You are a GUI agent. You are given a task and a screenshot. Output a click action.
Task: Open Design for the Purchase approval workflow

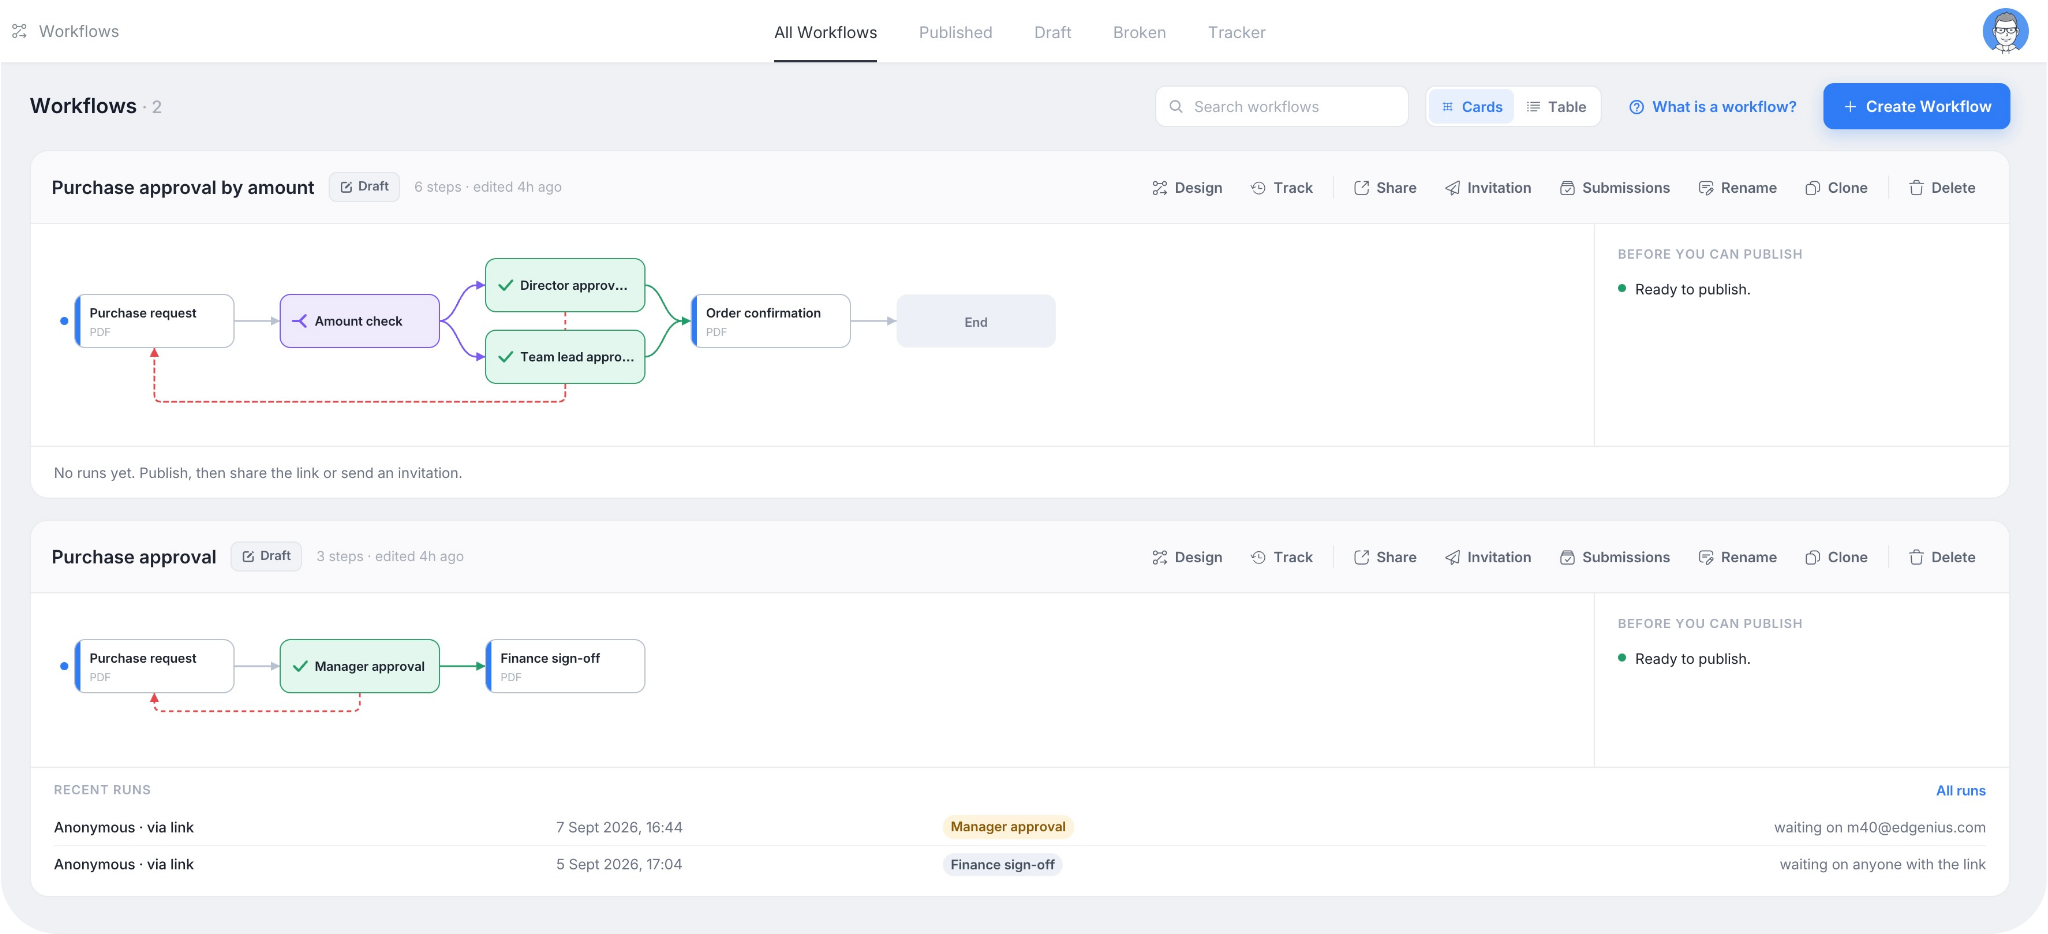pyautogui.click(x=1187, y=557)
